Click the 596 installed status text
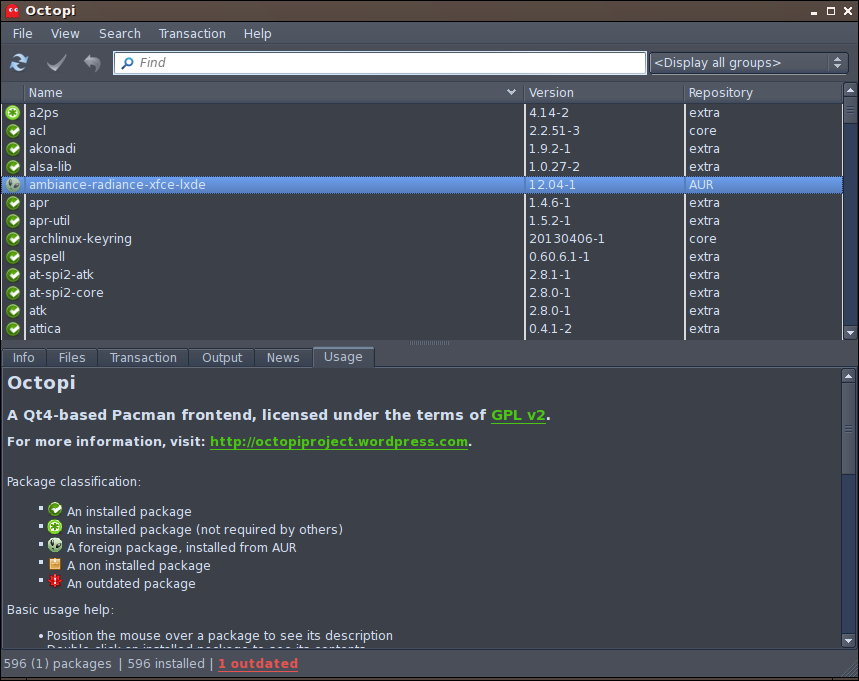 pyautogui.click(x=166, y=663)
